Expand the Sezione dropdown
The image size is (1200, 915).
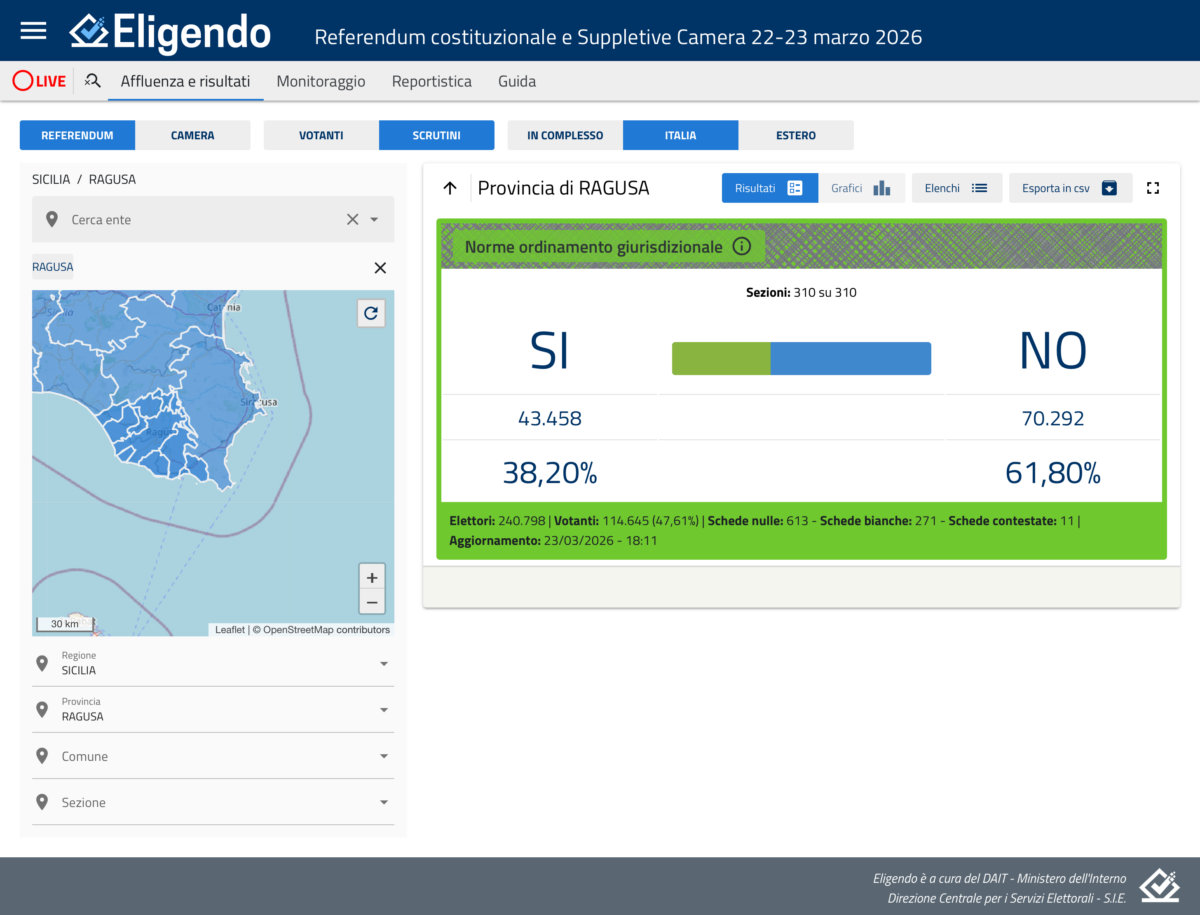[x=212, y=802]
